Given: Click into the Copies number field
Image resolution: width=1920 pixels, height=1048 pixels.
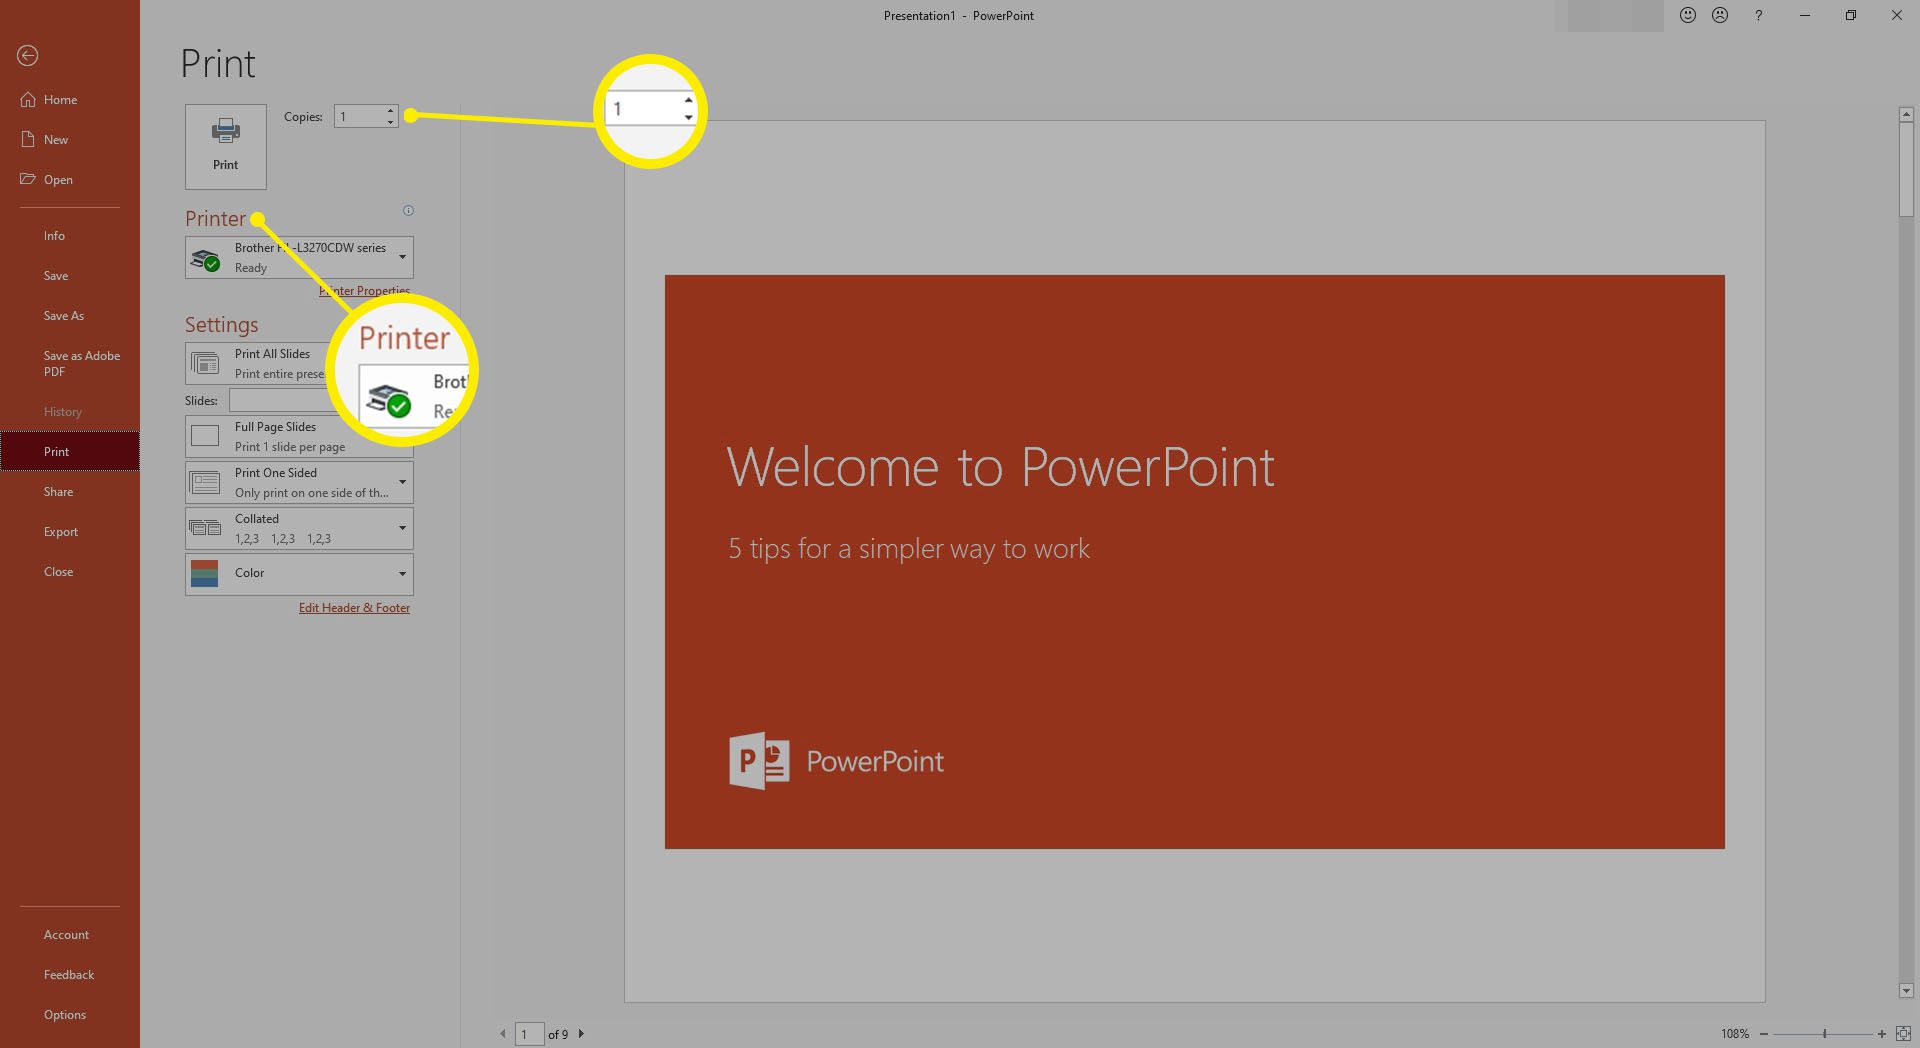Looking at the screenshot, I should point(359,117).
